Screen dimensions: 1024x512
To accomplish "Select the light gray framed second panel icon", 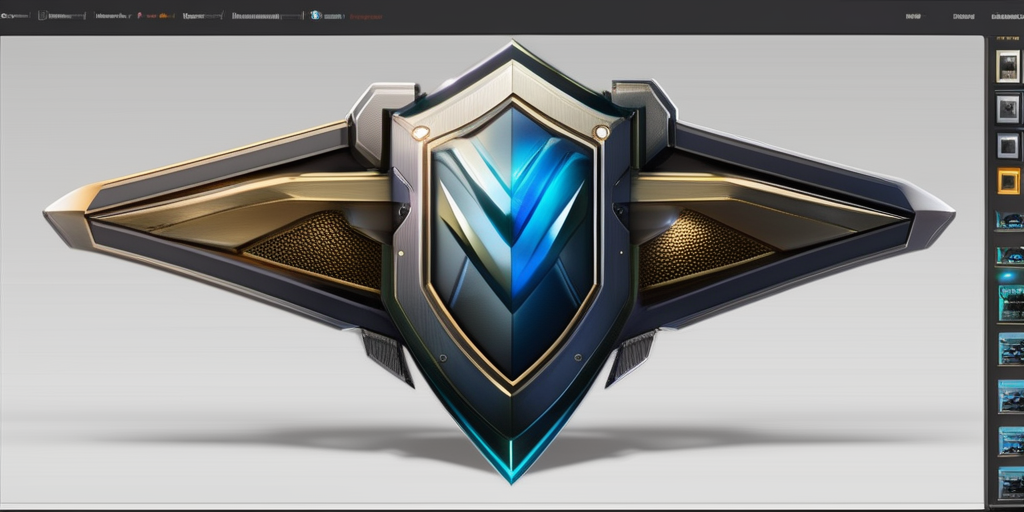I will click(x=1008, y=108).
